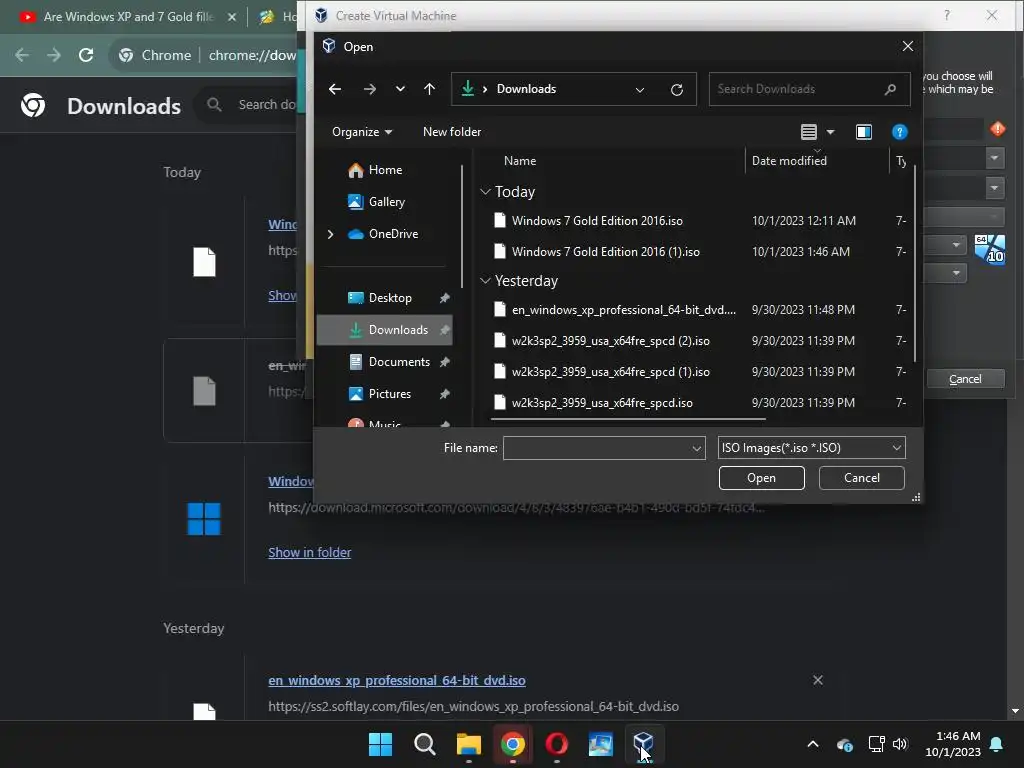The height and width of the screenshot is (768, 1024).
Task: Click the Open button
Action: (761, 478)
